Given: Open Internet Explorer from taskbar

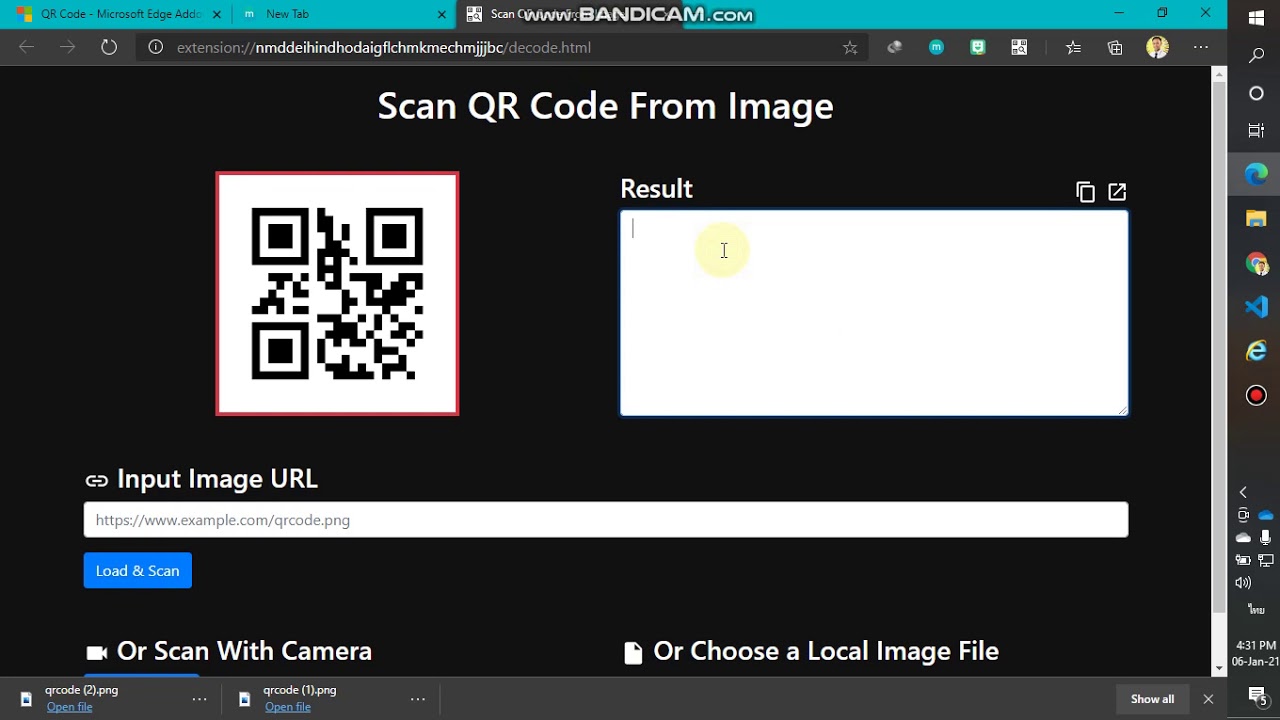Looking at the screenshot, I should (1256, 350).
